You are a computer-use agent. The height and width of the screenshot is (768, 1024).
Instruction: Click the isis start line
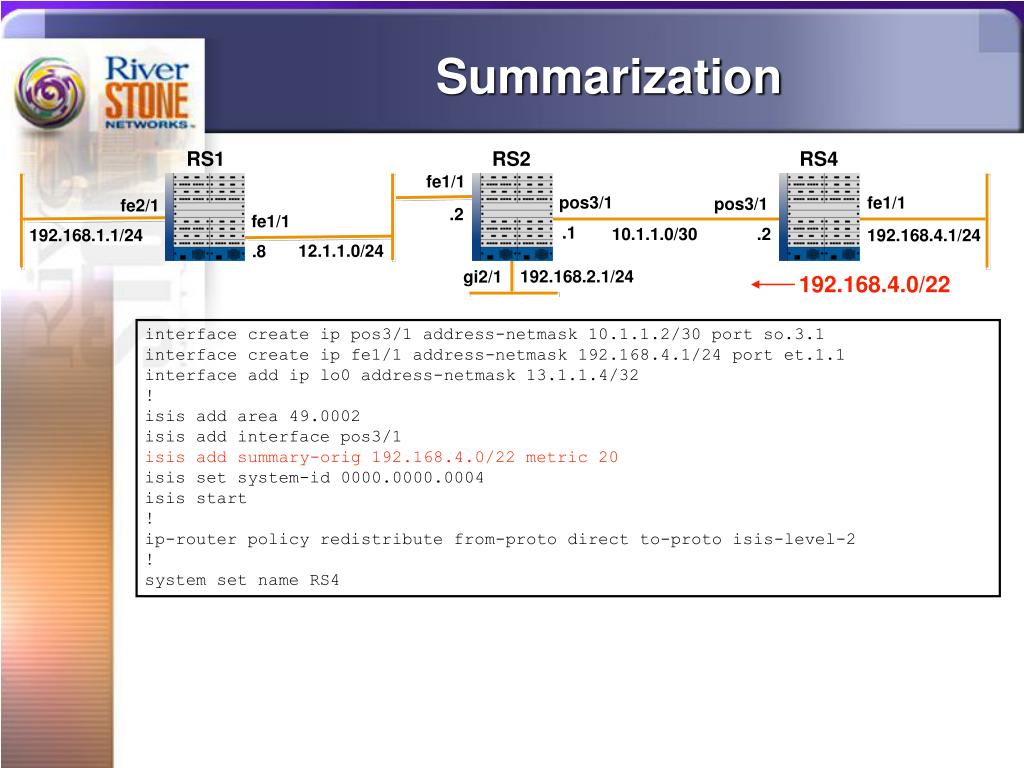tap(196, 498)
